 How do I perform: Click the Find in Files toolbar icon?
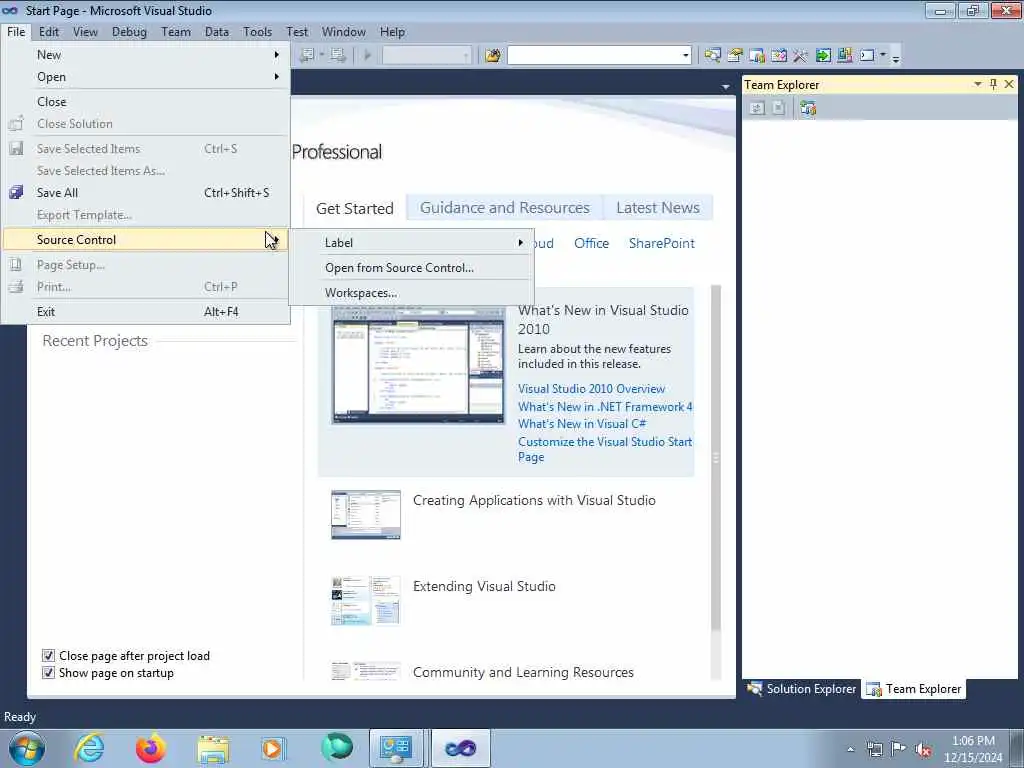[x=493, y=56]
